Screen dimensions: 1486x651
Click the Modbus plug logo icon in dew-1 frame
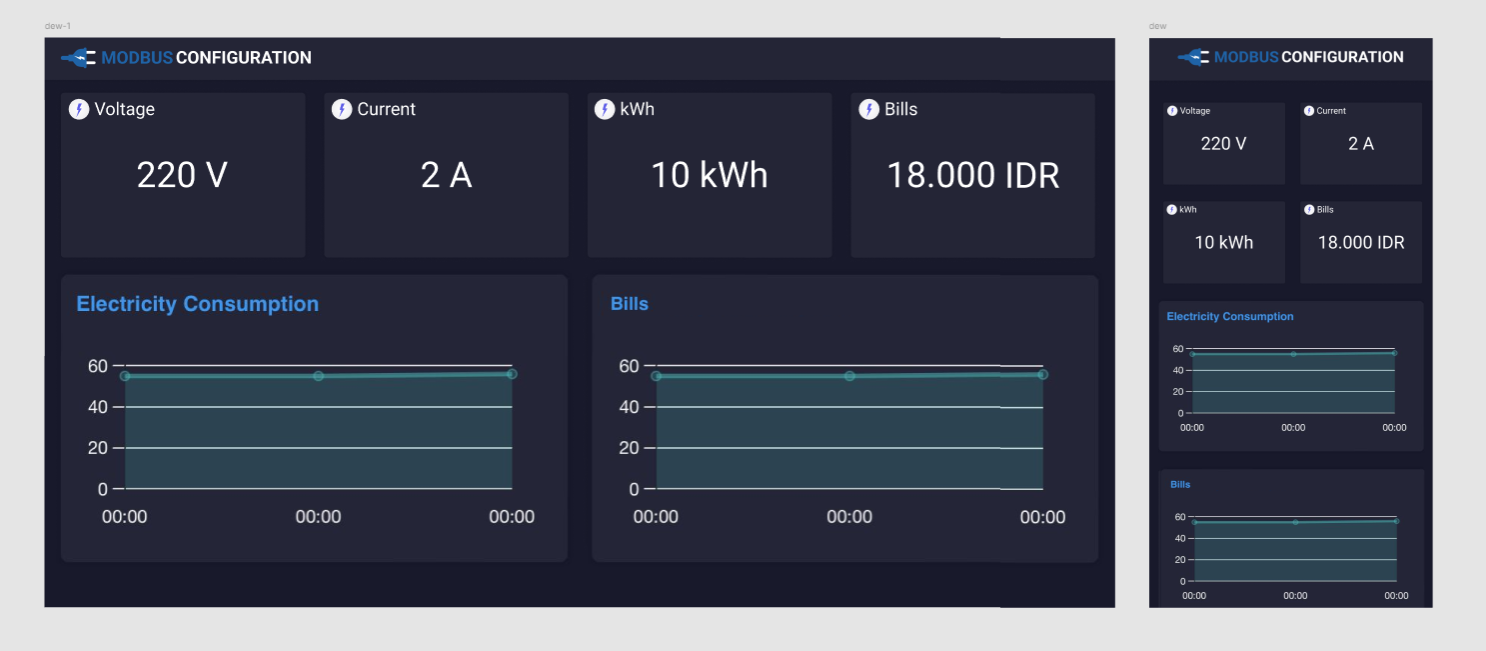(x=79, y=58)
